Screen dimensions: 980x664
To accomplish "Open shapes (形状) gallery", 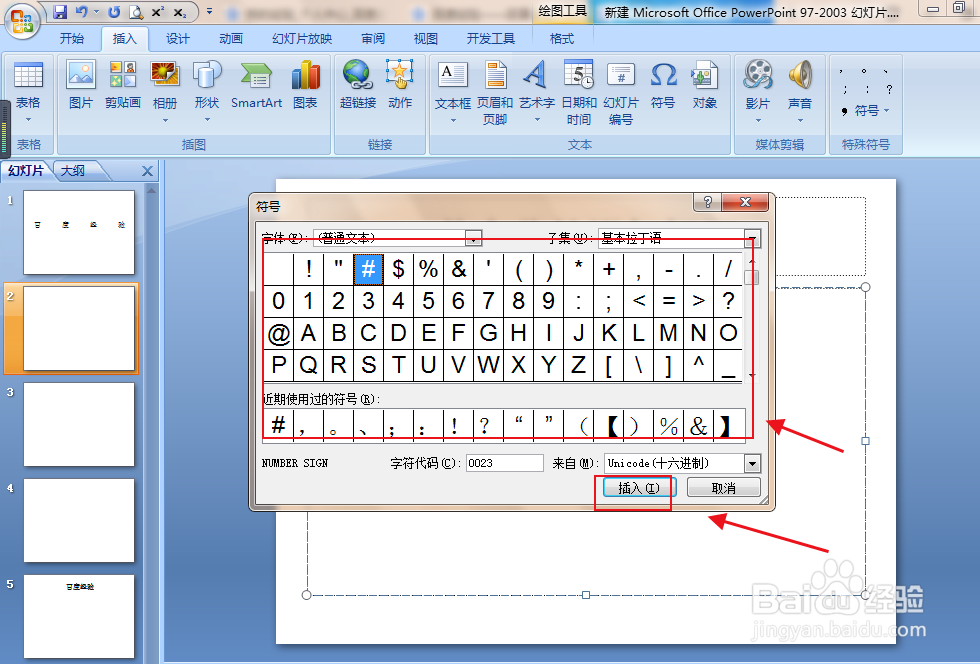I will pos(207,91).
